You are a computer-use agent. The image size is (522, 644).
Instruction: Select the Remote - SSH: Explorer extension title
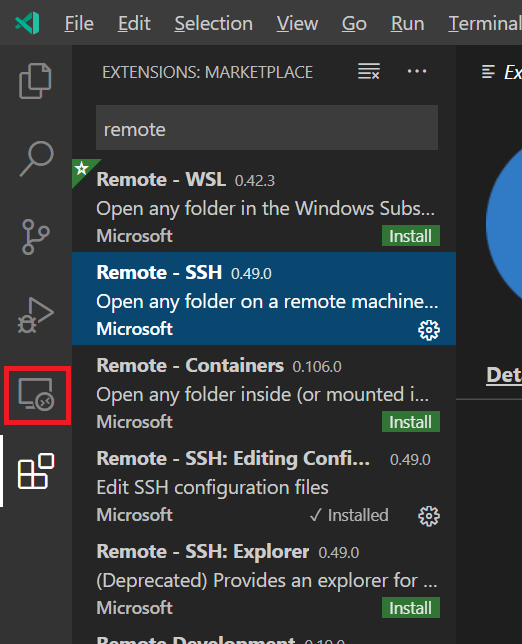203,552
